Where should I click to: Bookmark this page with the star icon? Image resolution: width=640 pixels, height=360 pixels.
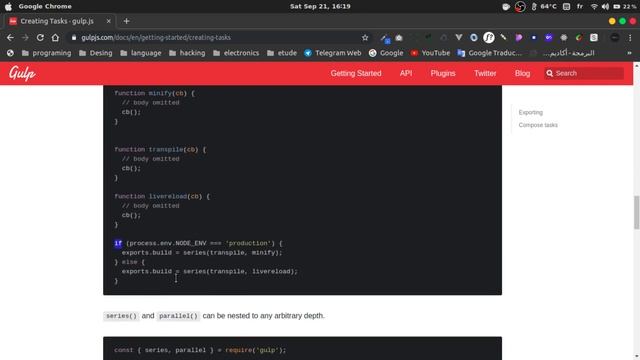tap(365, 38)
